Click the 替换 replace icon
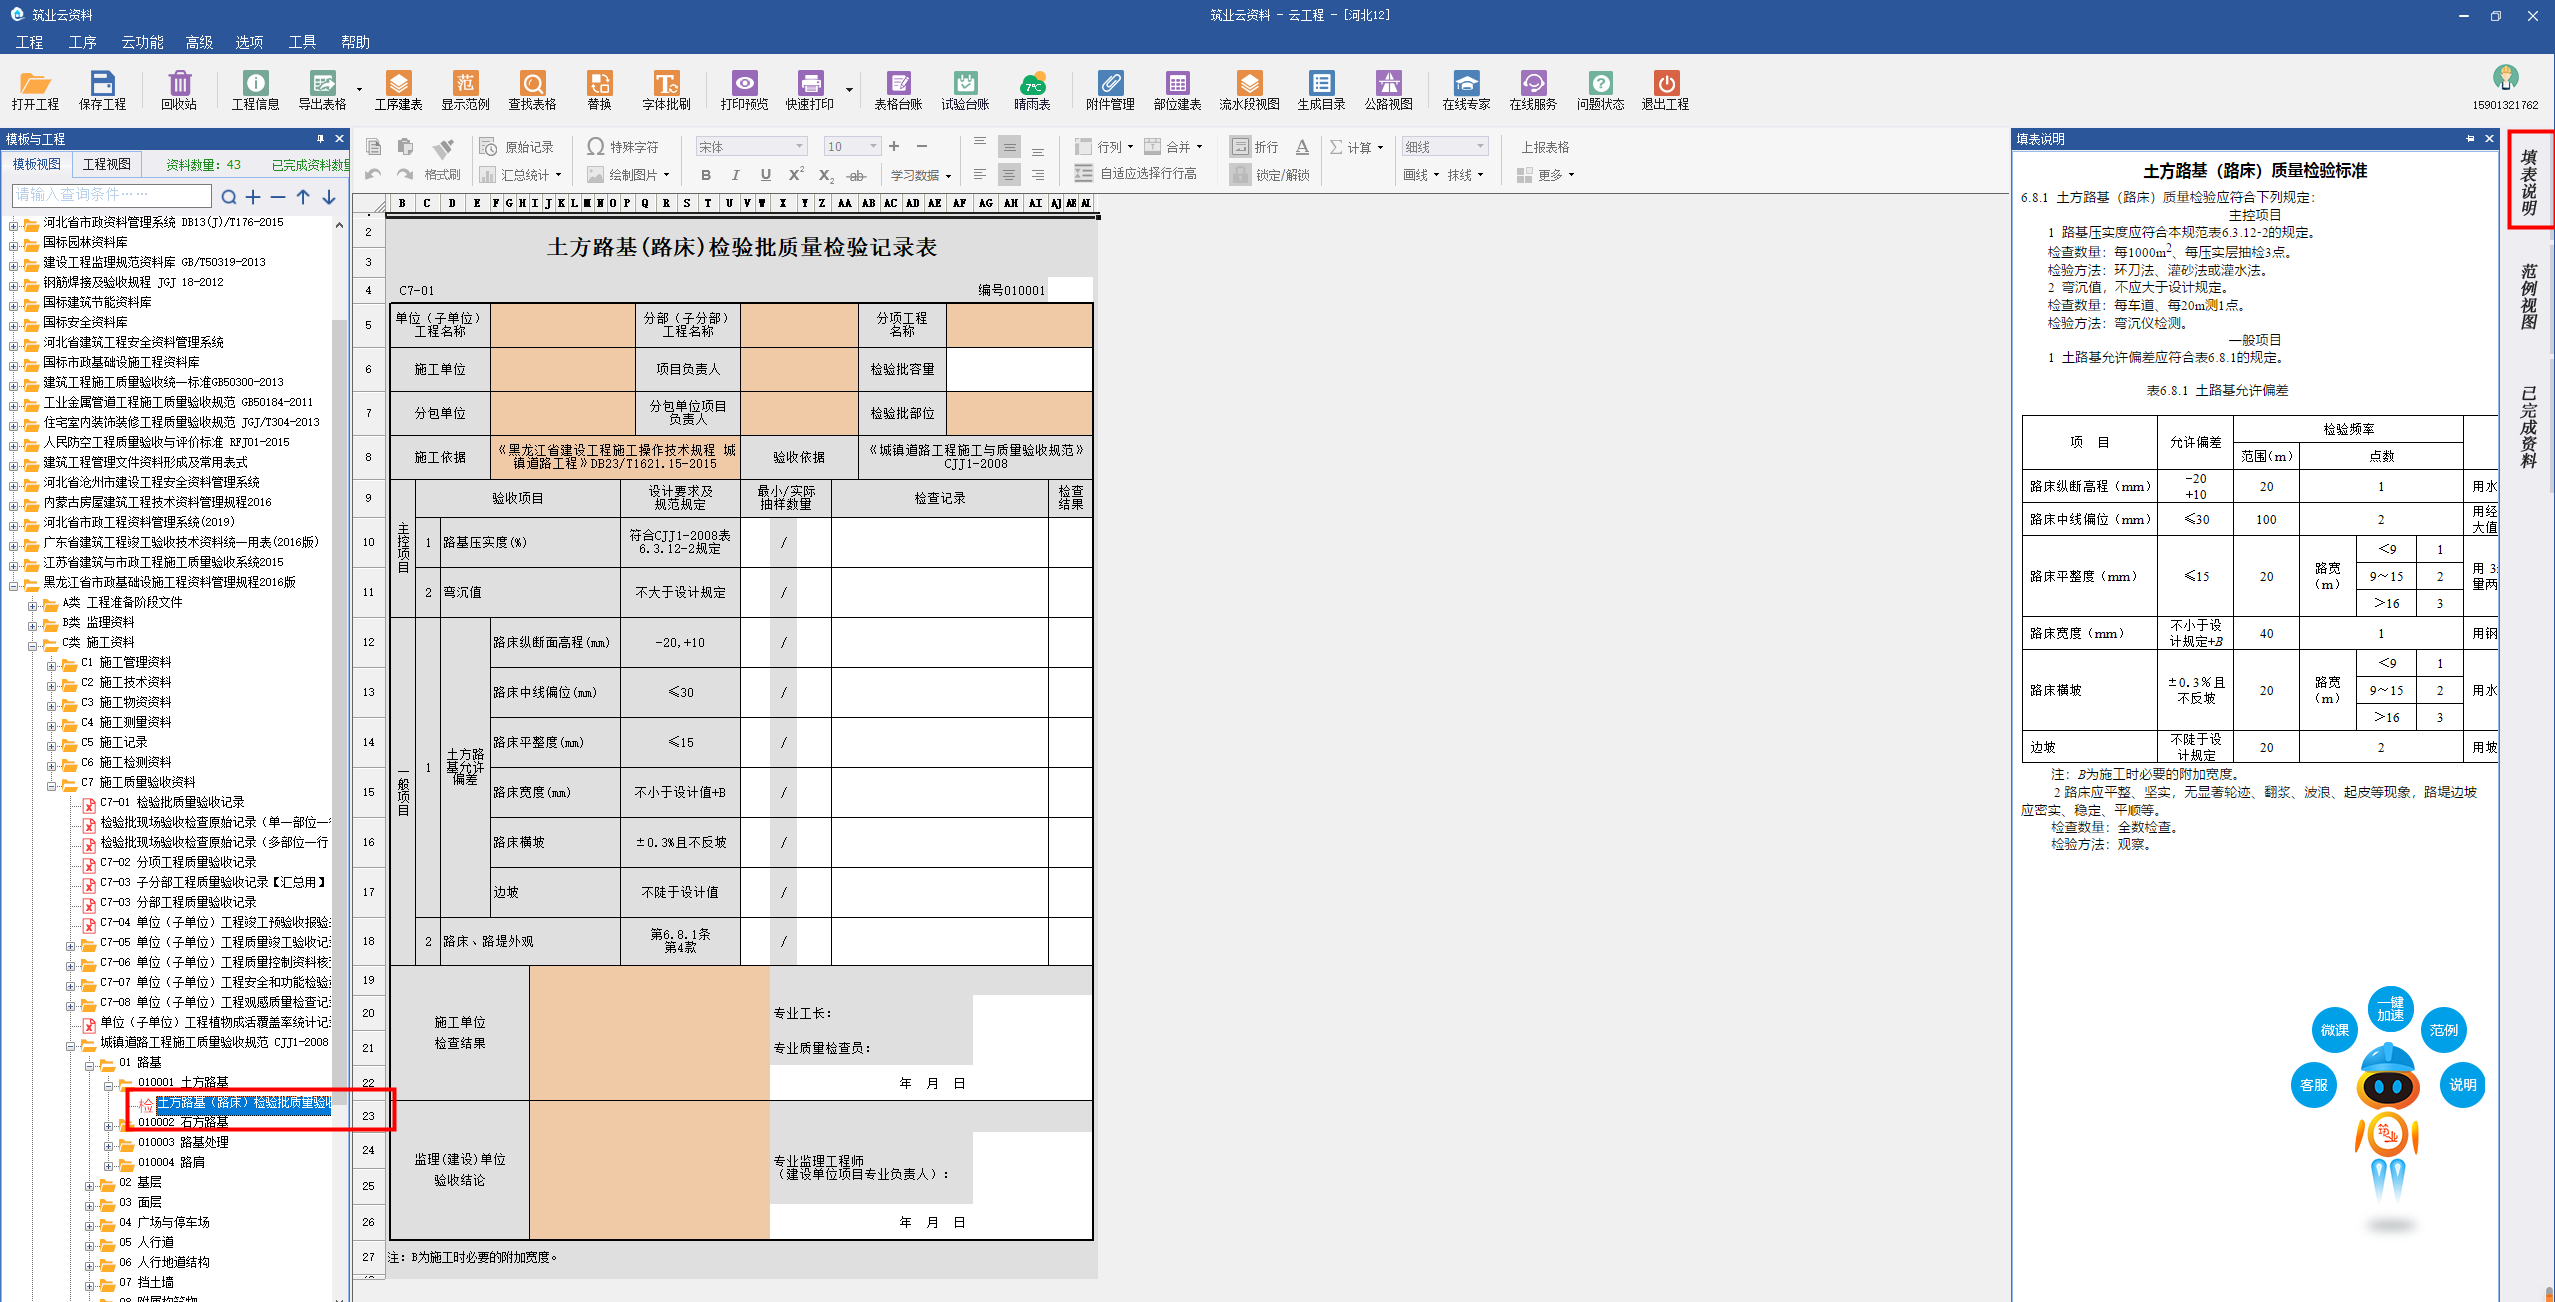This screenshot has width=2555, height=1302. (x=599, y=90)
